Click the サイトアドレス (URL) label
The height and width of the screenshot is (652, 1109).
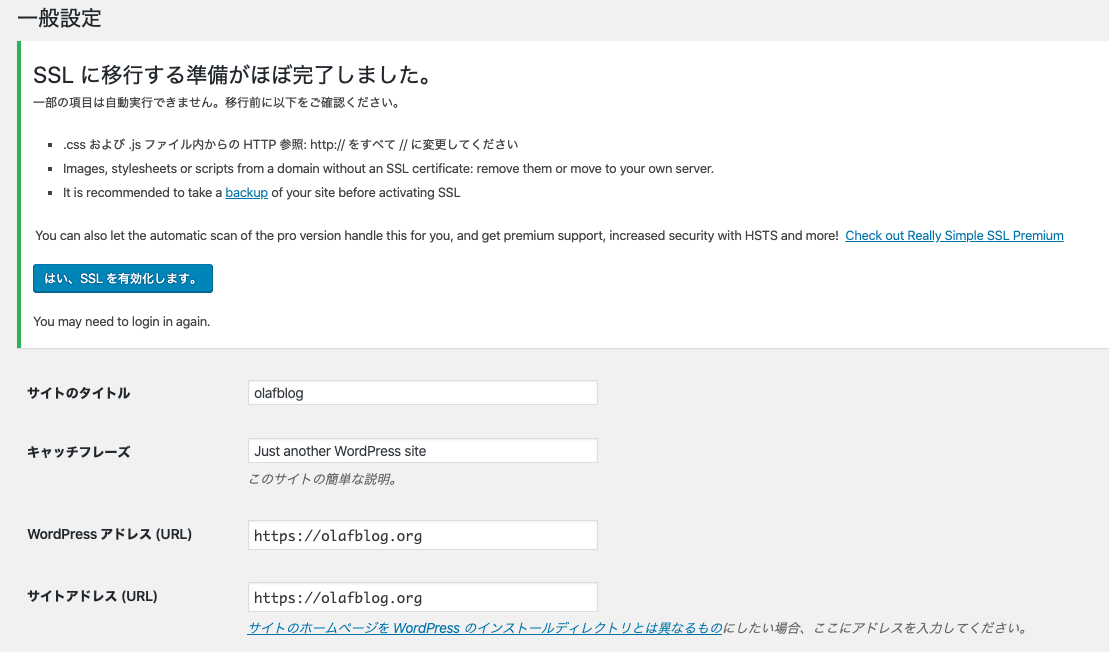(x=92, y=596)
